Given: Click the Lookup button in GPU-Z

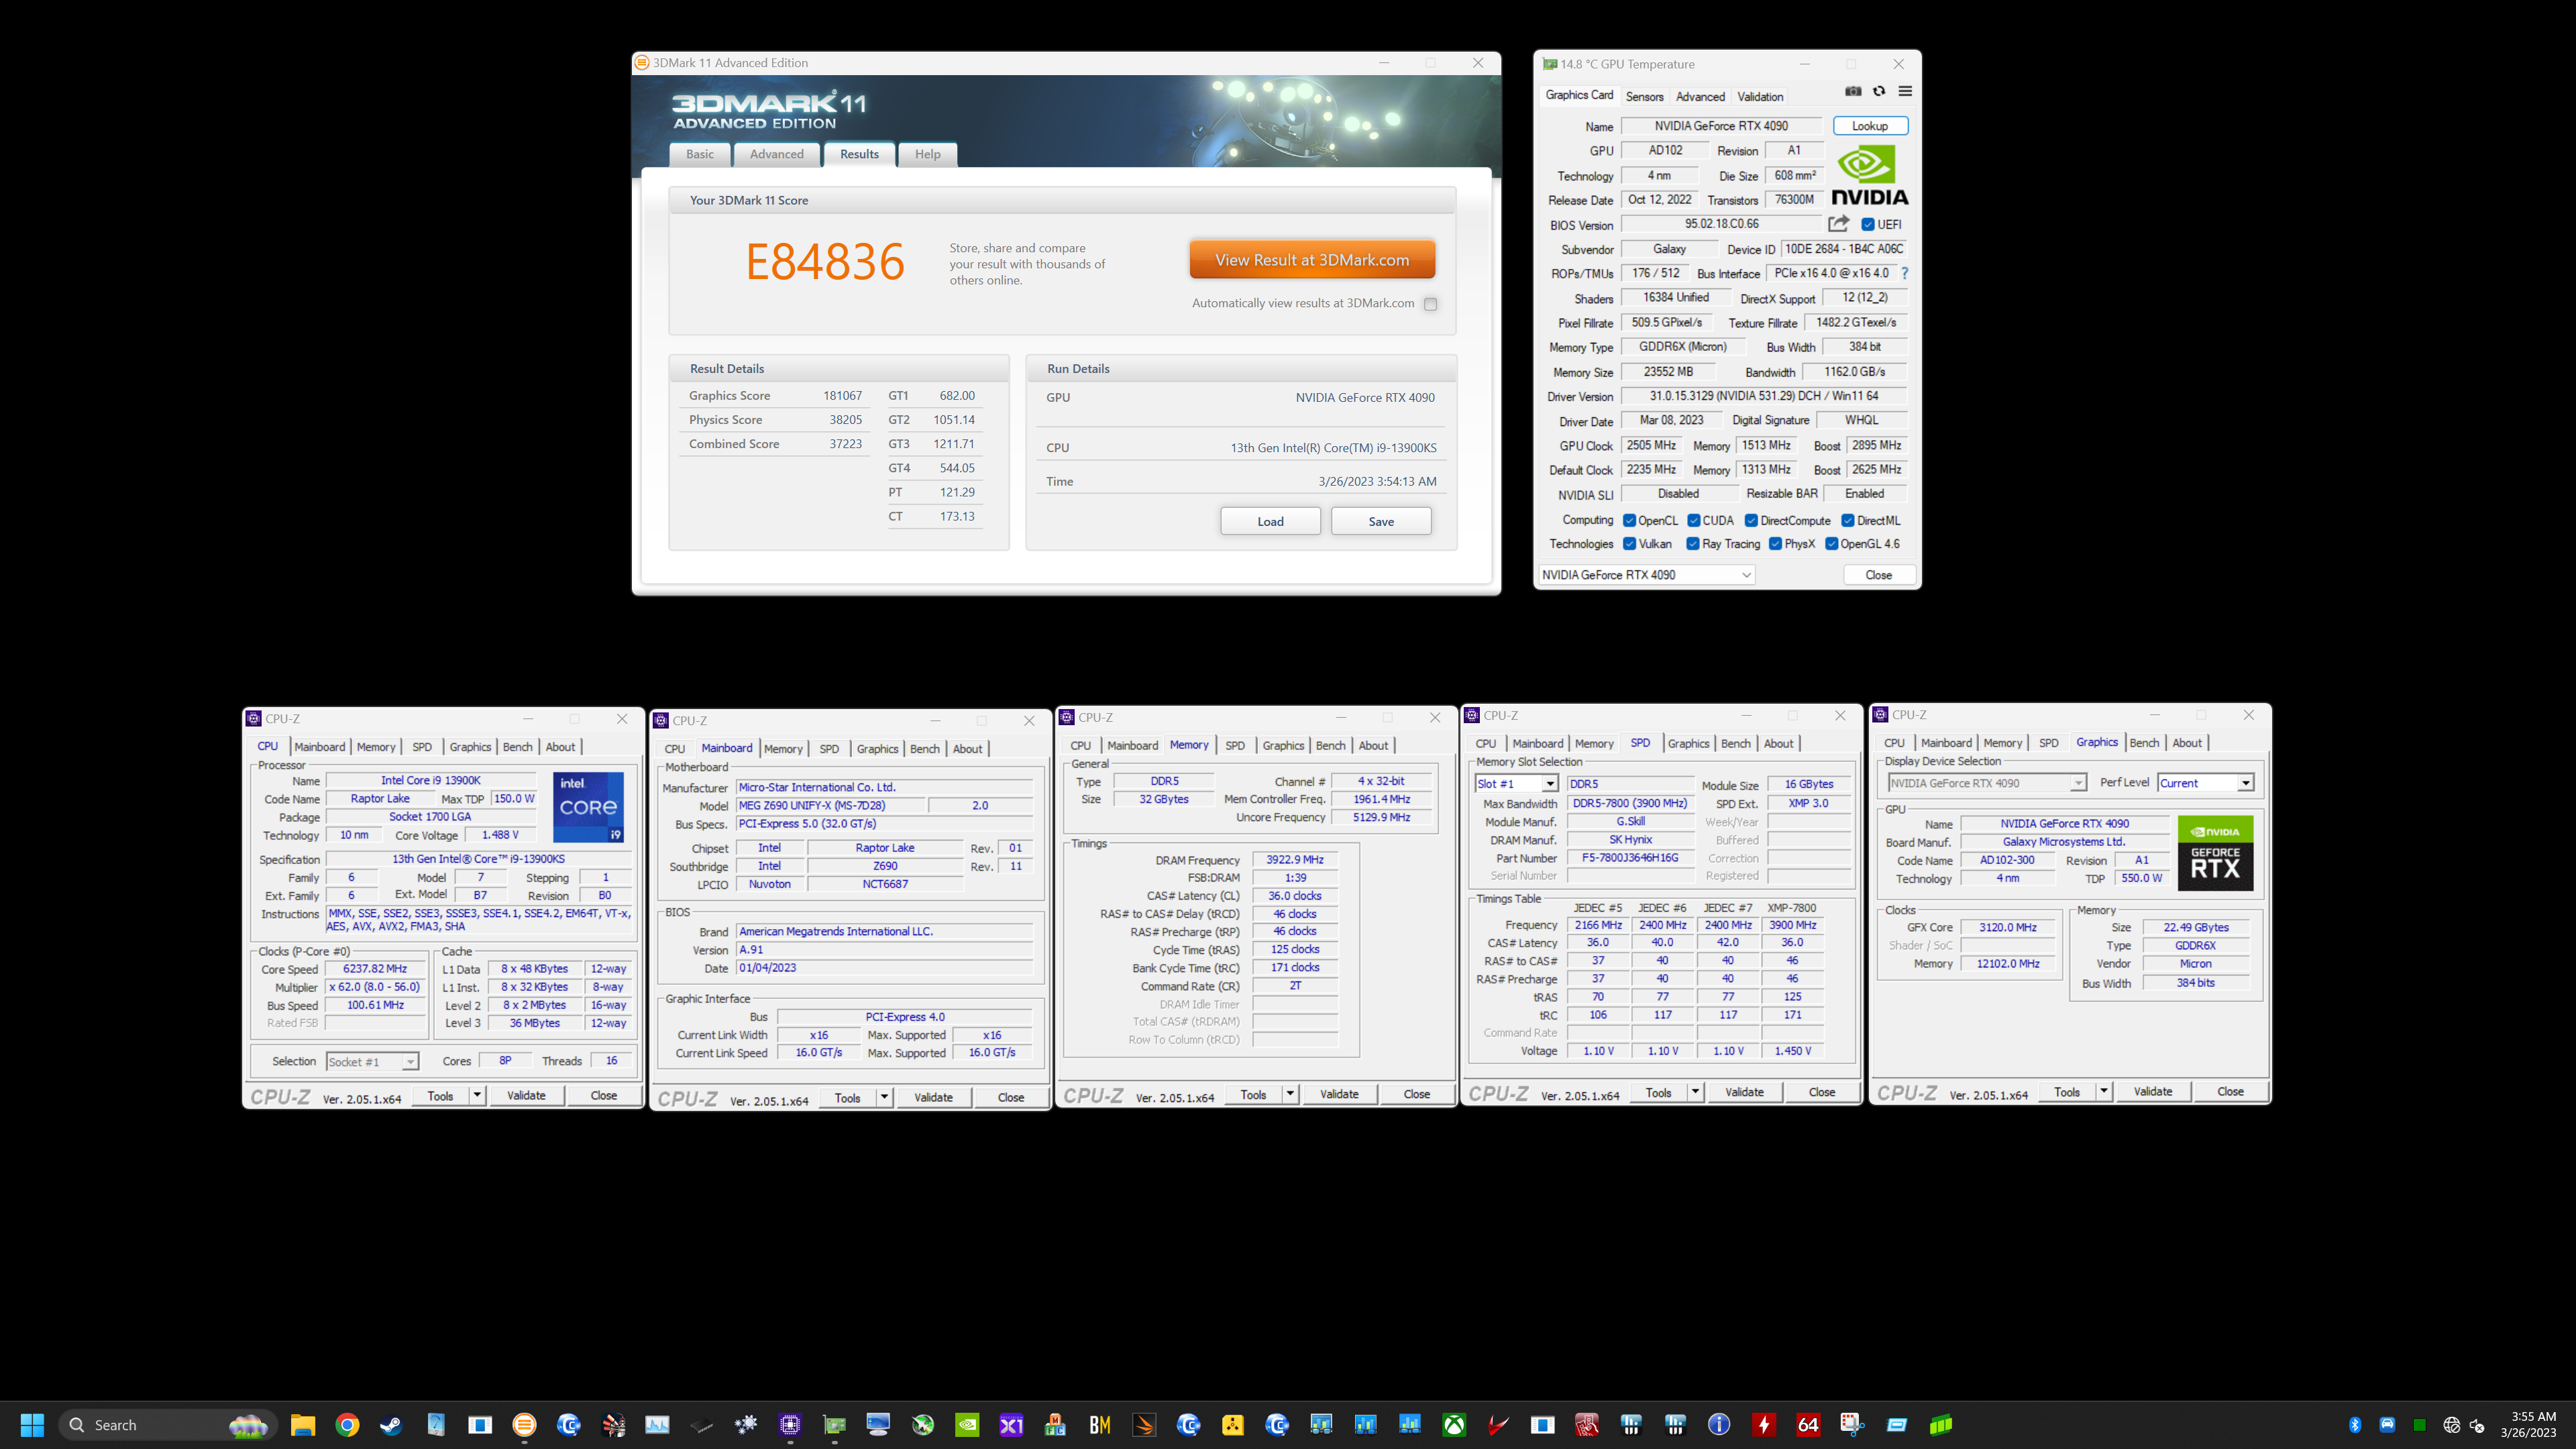Looking at the screenshot, I should [x=1870, y=126].
